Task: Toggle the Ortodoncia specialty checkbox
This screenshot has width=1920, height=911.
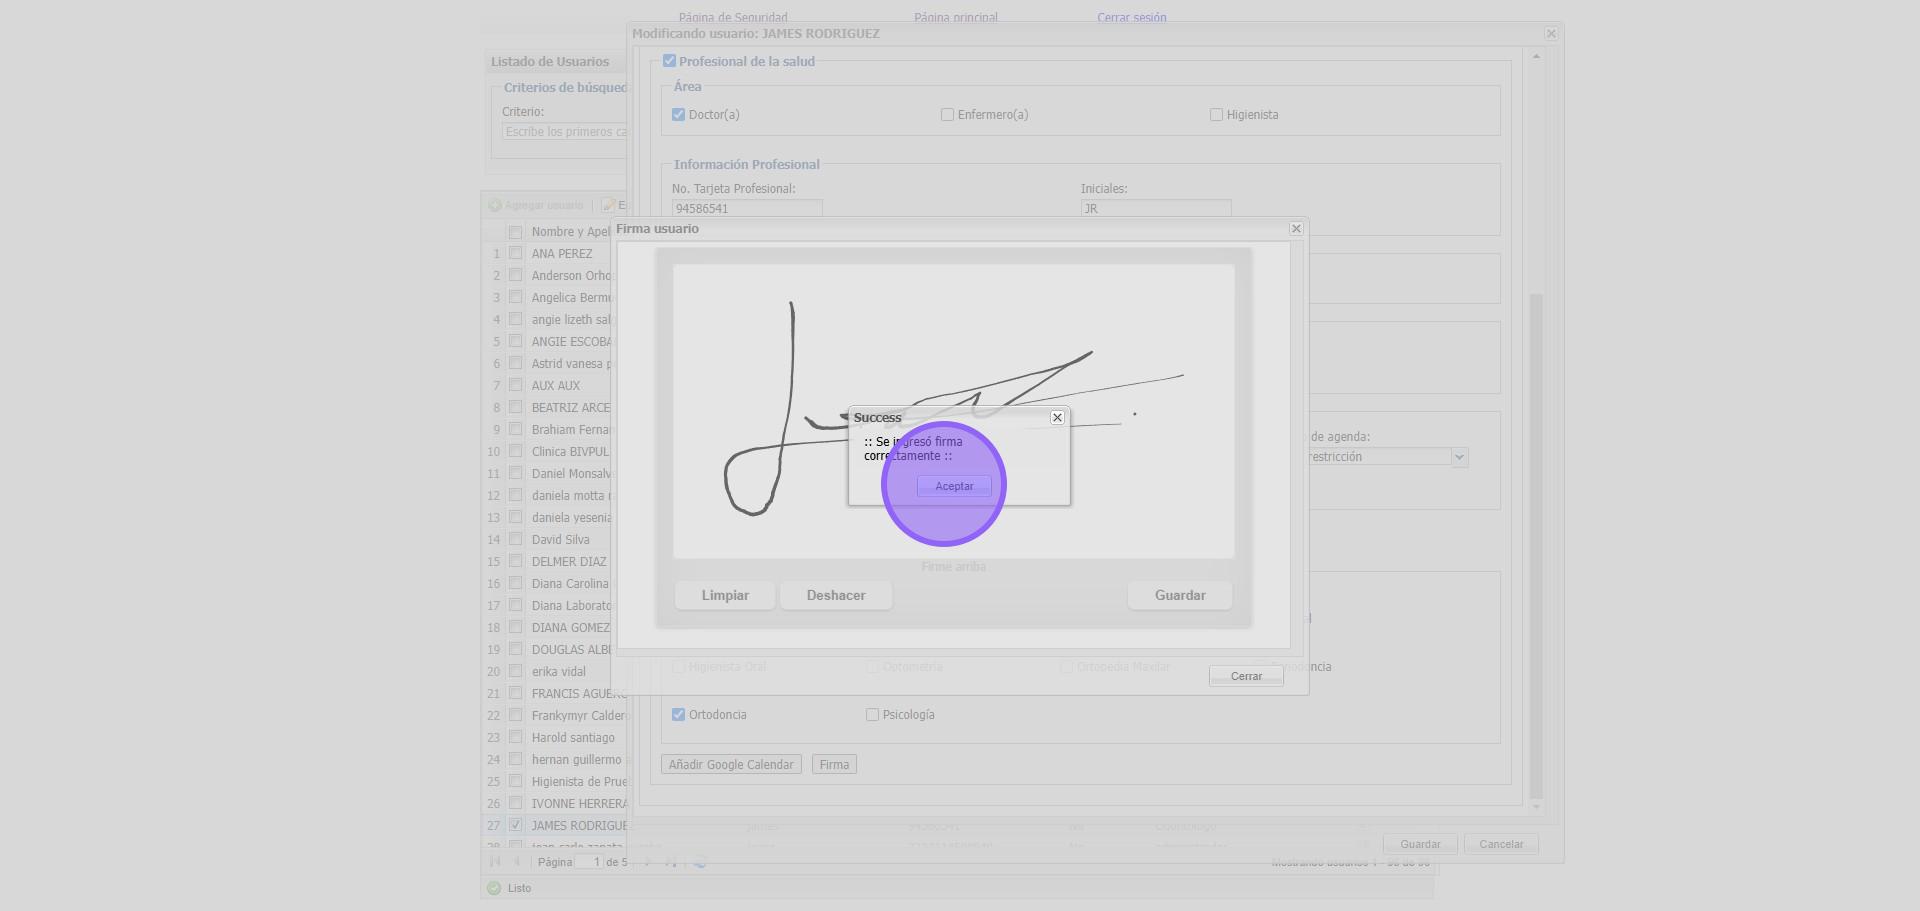Action: pos(679,715)
